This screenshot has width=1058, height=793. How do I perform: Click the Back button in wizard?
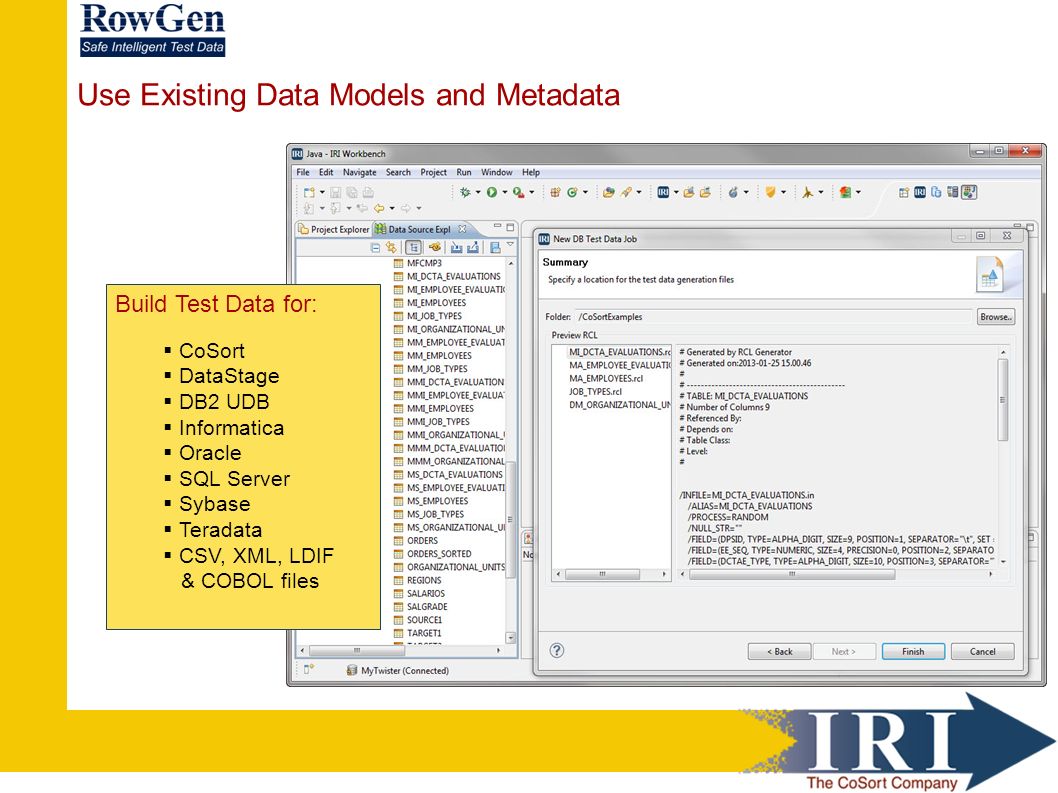point(779,651)
